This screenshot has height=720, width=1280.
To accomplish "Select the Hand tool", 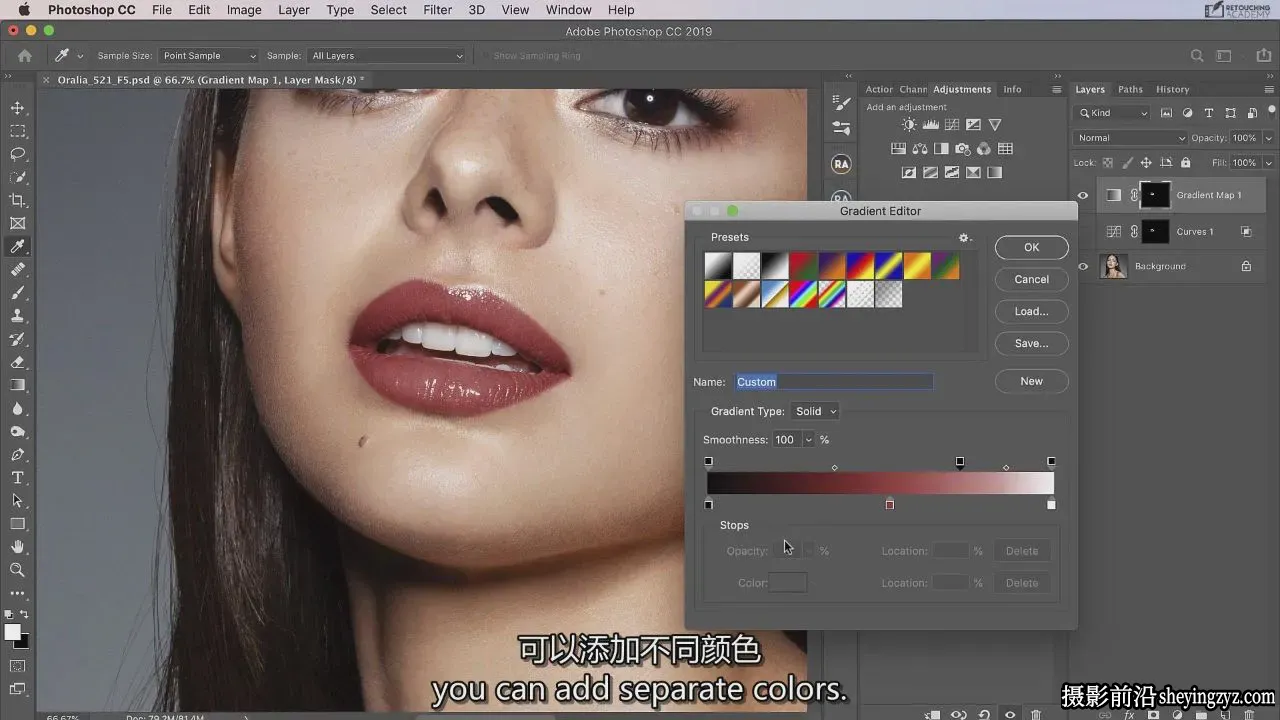I will click(x=17, y=547).
